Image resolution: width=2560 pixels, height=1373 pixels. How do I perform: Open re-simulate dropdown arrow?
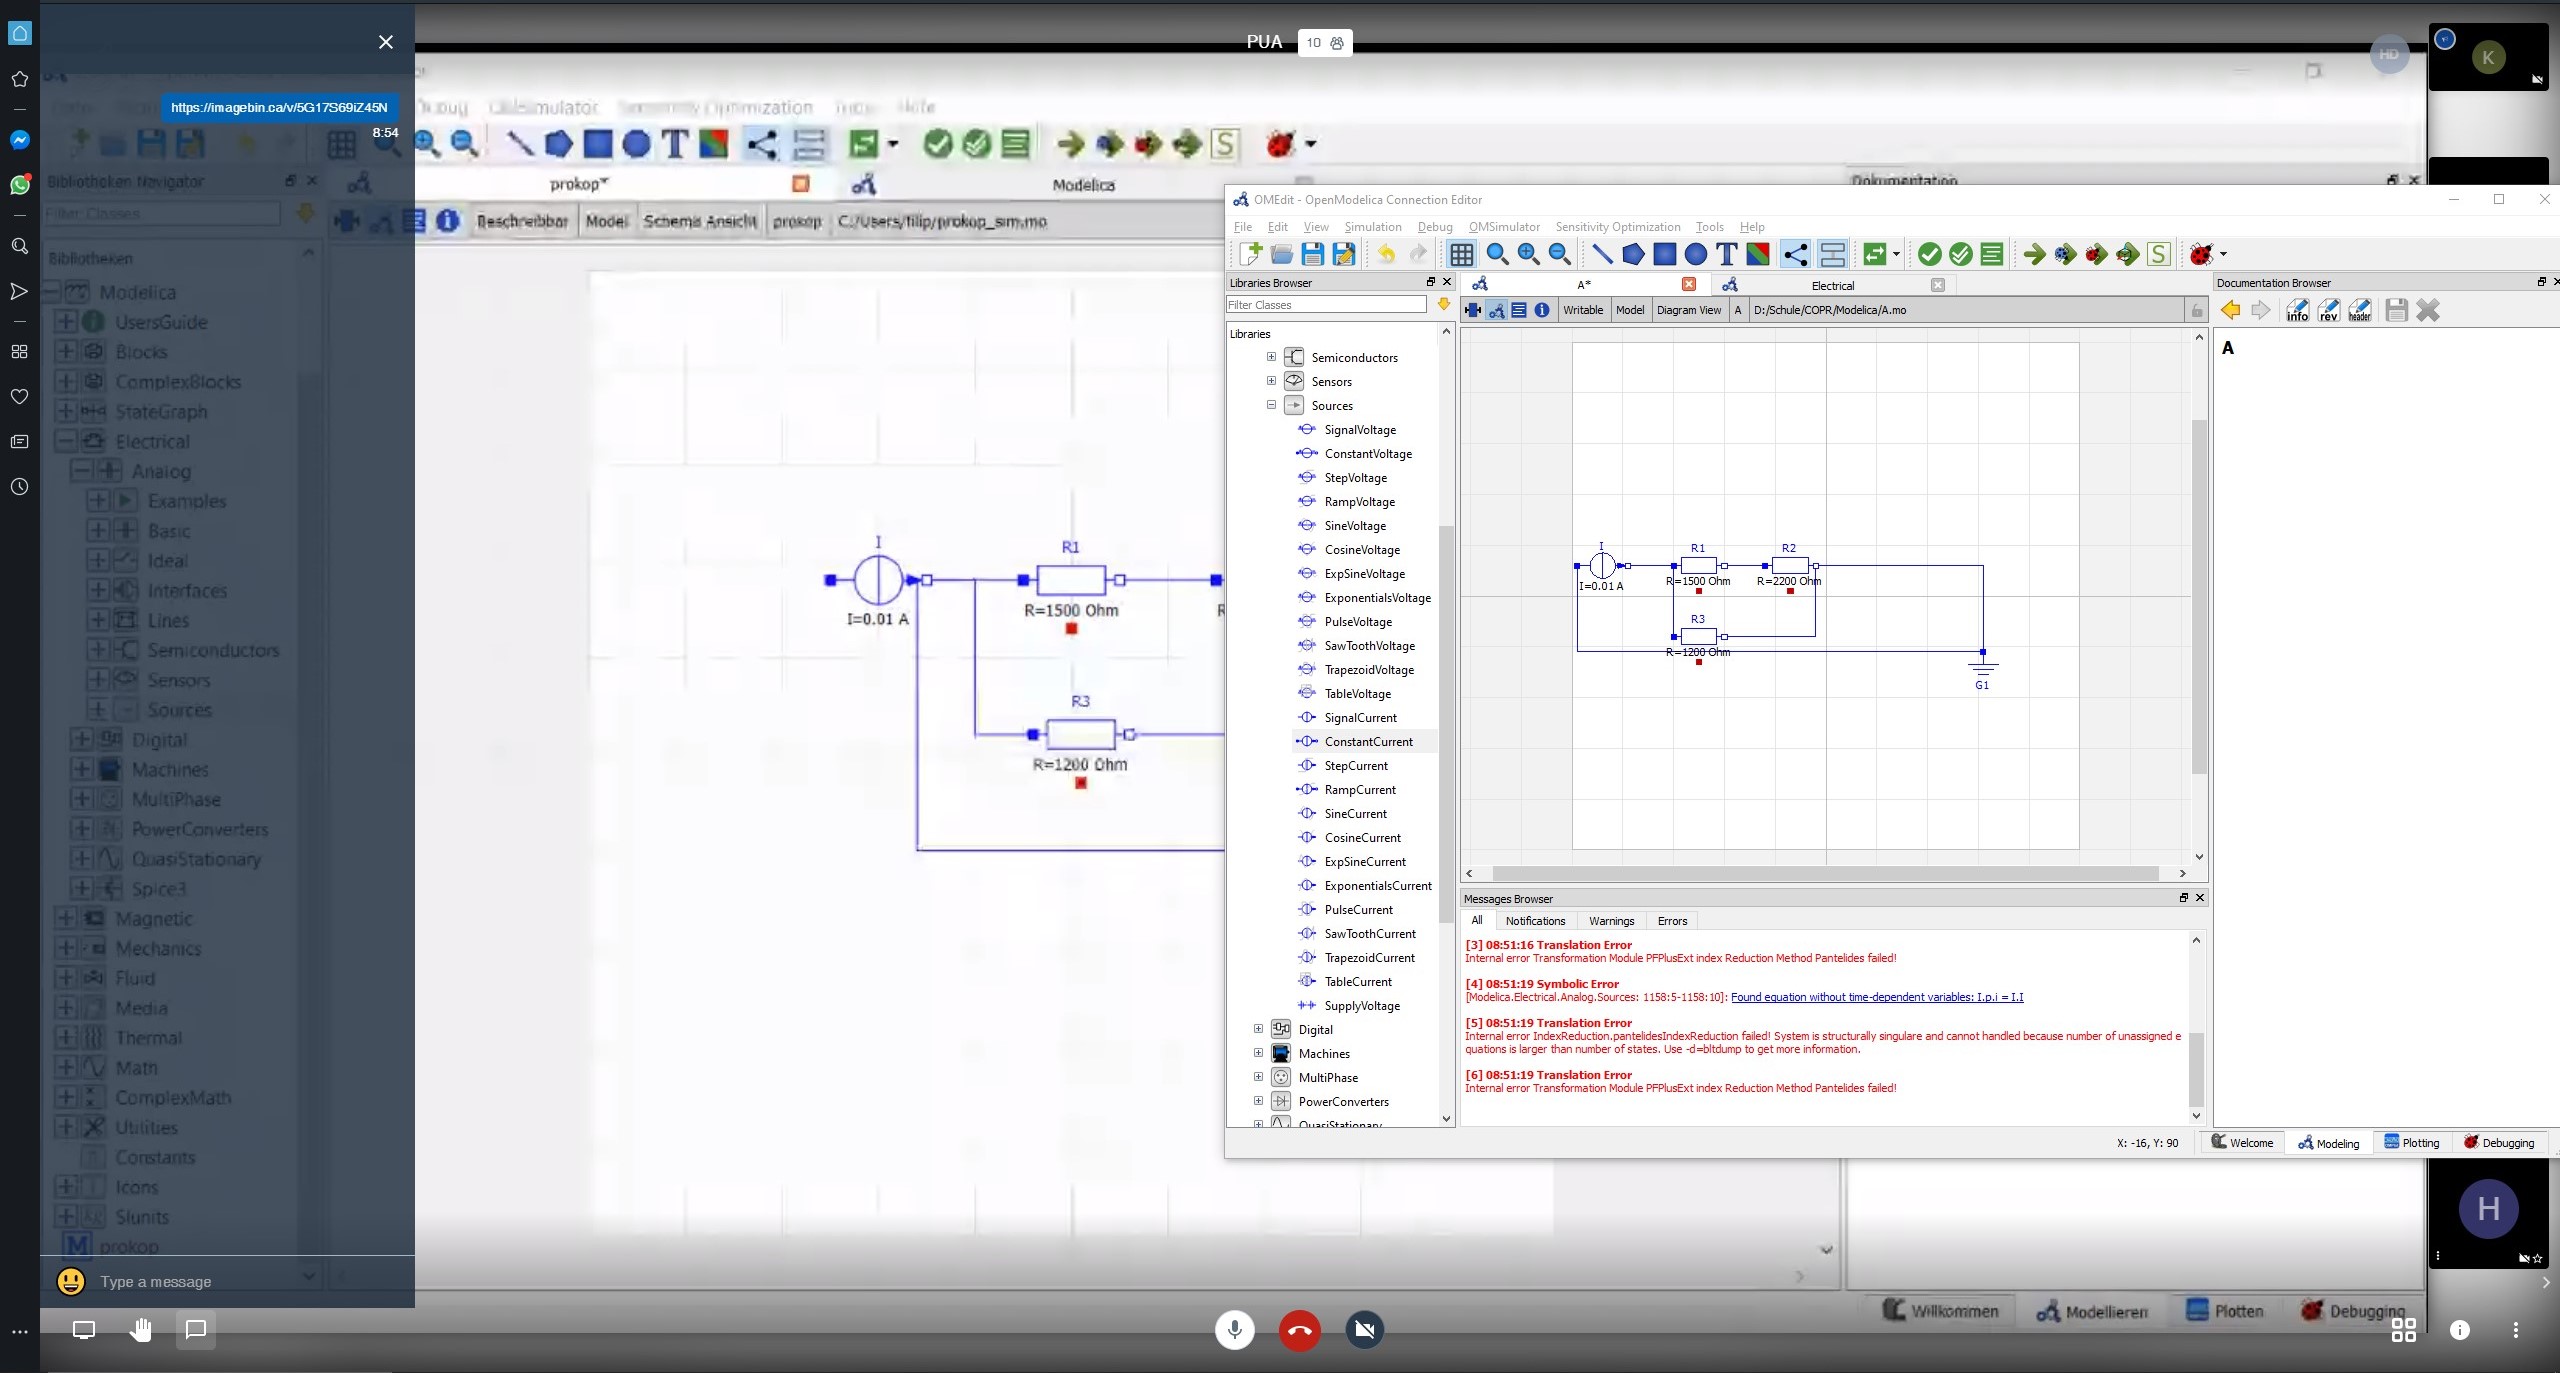pyautogui.click(x=1896, y=254)
